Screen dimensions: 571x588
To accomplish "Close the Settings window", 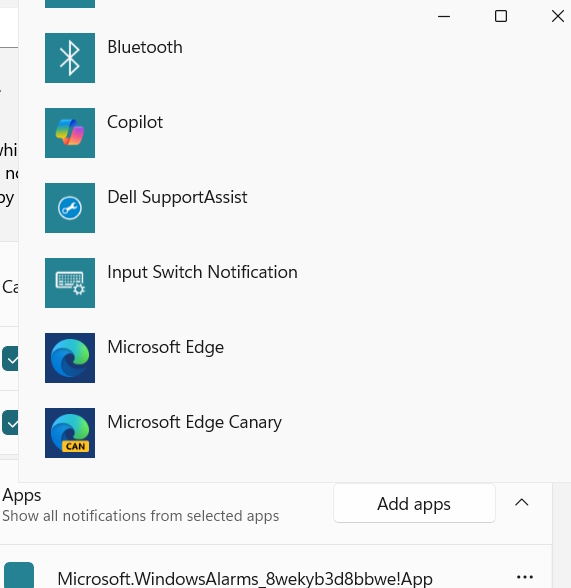I will point(558,16).
